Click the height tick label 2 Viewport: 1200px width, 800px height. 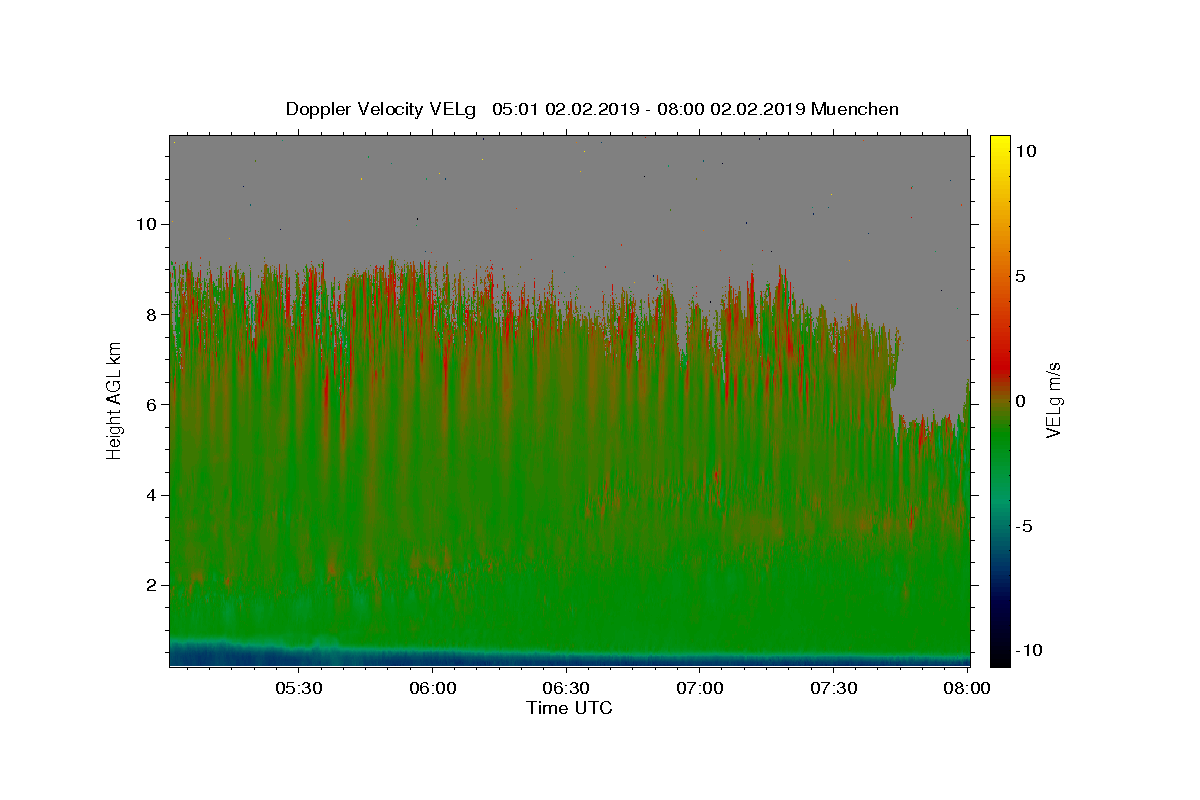tap(152, 585)
